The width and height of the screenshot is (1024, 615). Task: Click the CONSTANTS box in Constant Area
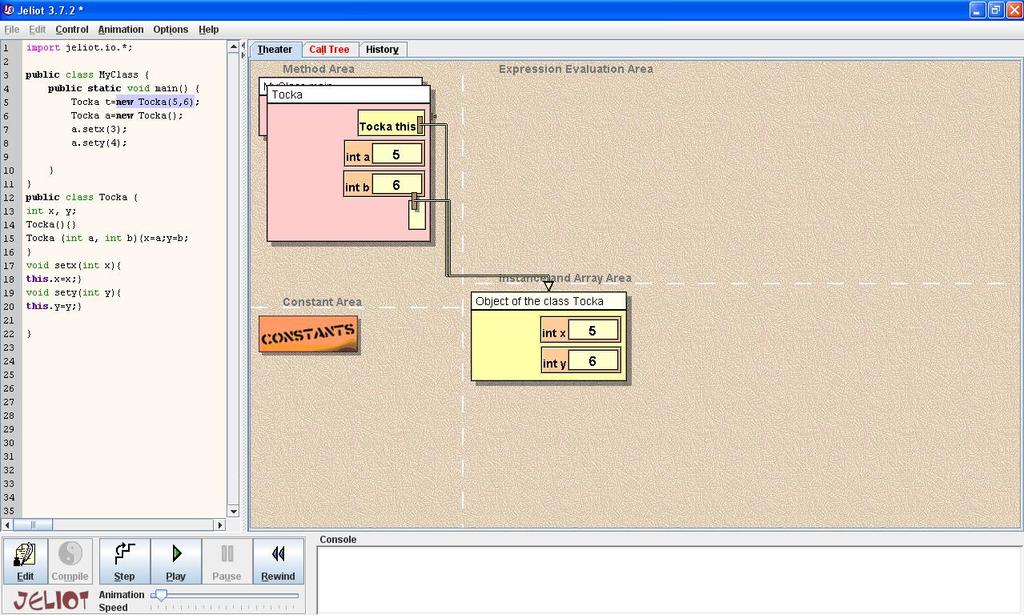point(308,335)
